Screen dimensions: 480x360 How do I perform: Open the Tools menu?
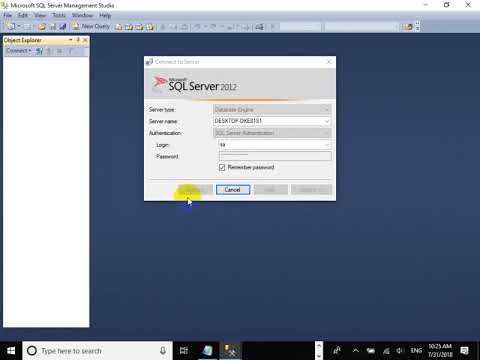[x=59, y=15]
